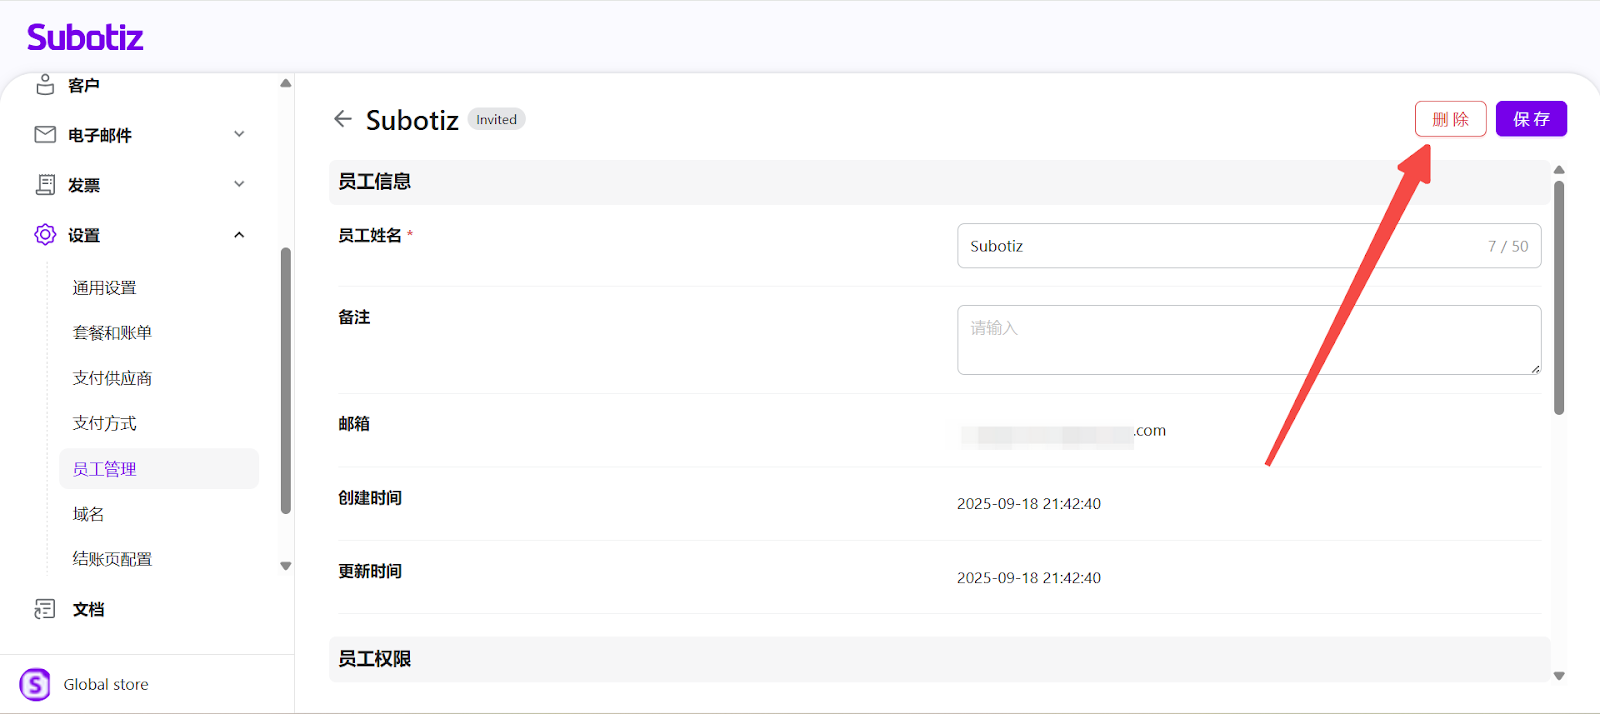
Task: Select 支付供应商 in sidebar
Action: (112, 378)
